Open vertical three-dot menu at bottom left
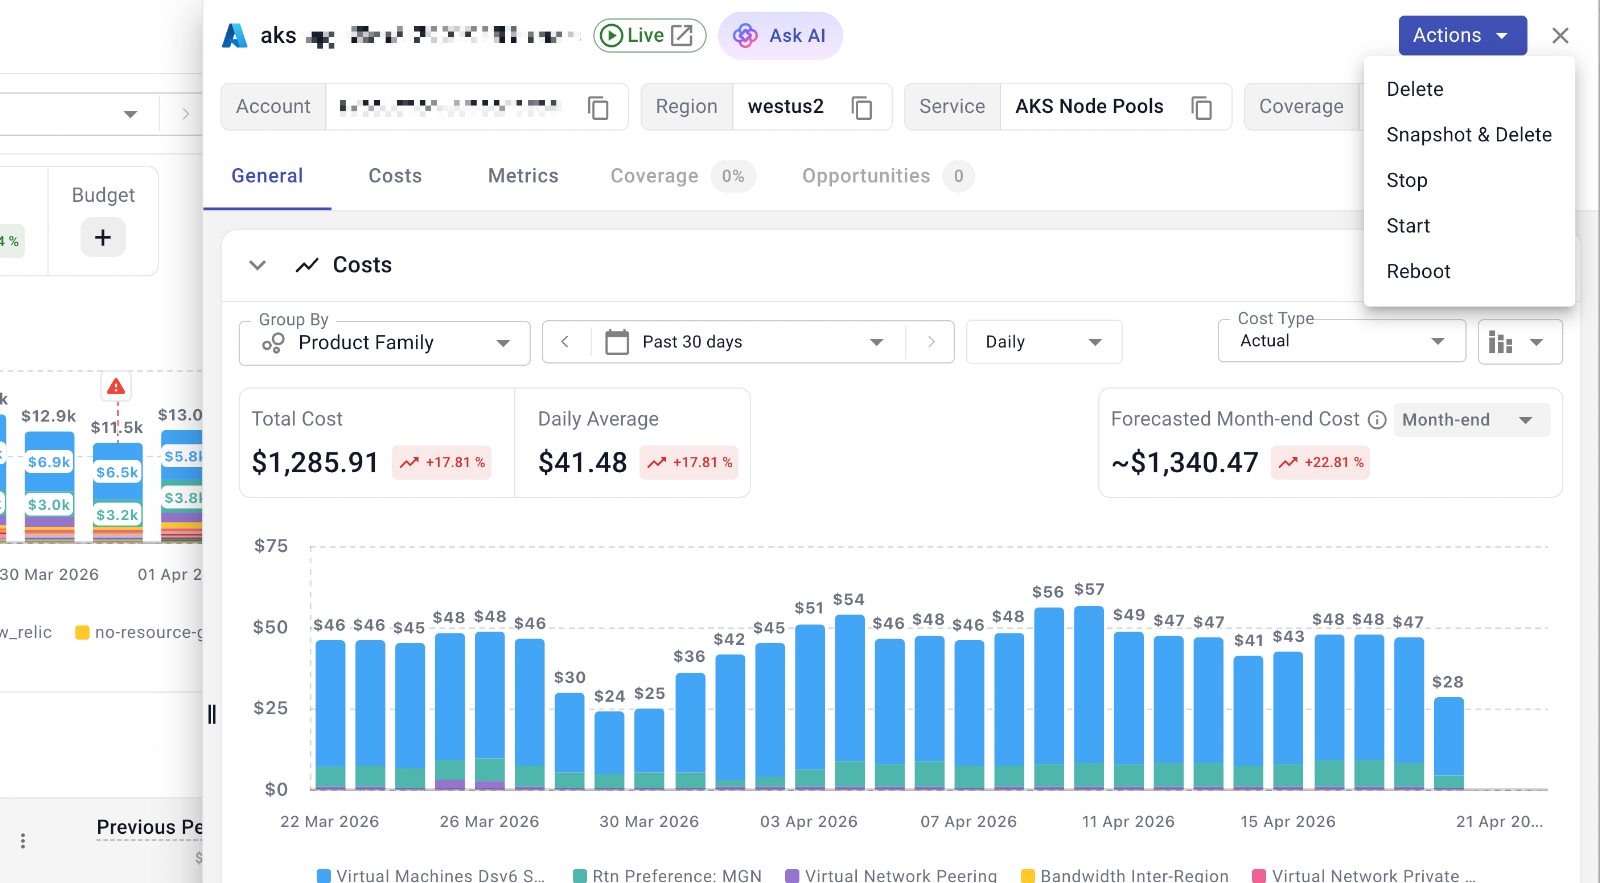Viewport: 1600px width, 883px height. [23, 841]
